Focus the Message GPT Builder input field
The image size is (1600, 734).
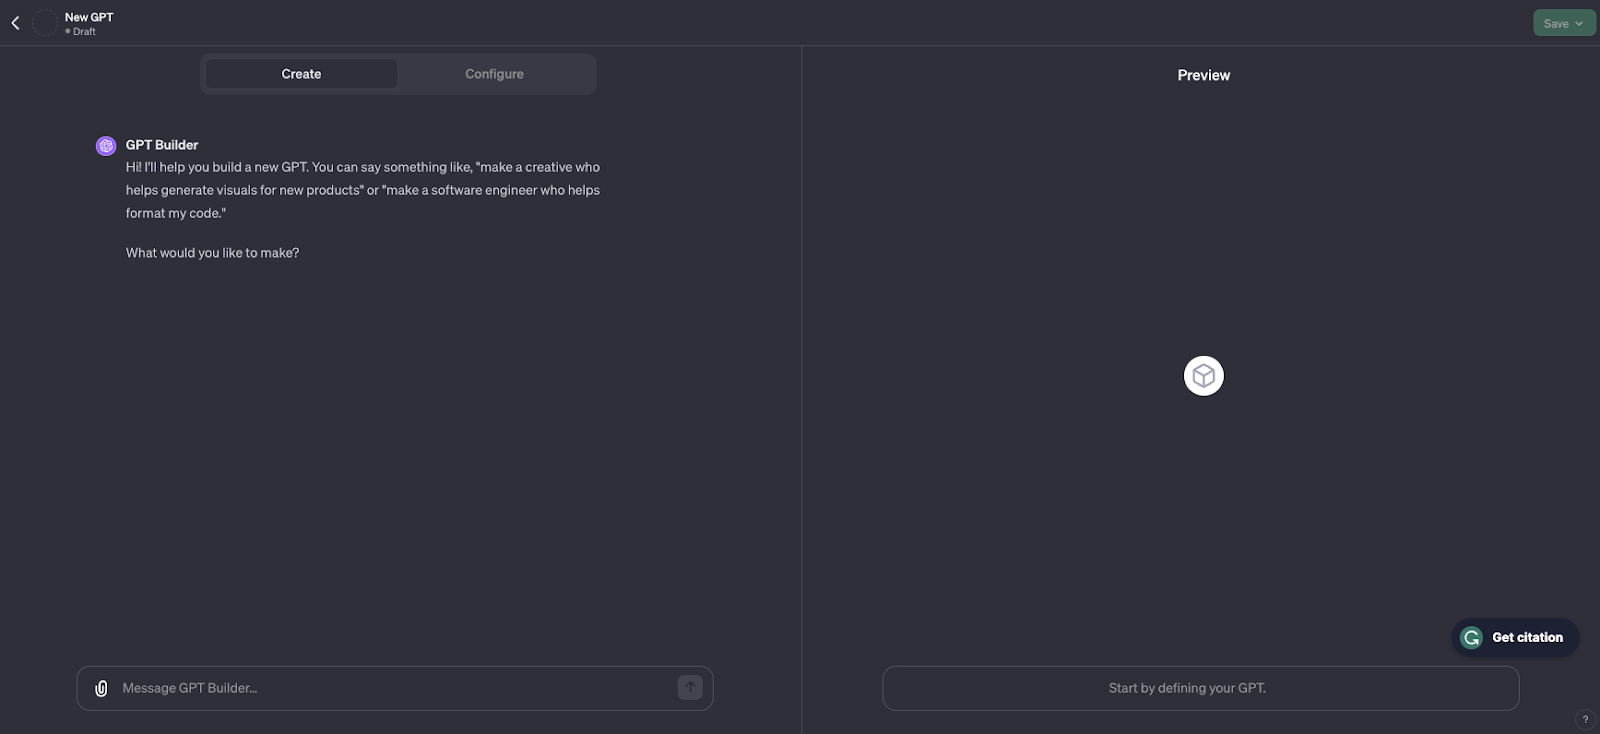coord(395,688)
